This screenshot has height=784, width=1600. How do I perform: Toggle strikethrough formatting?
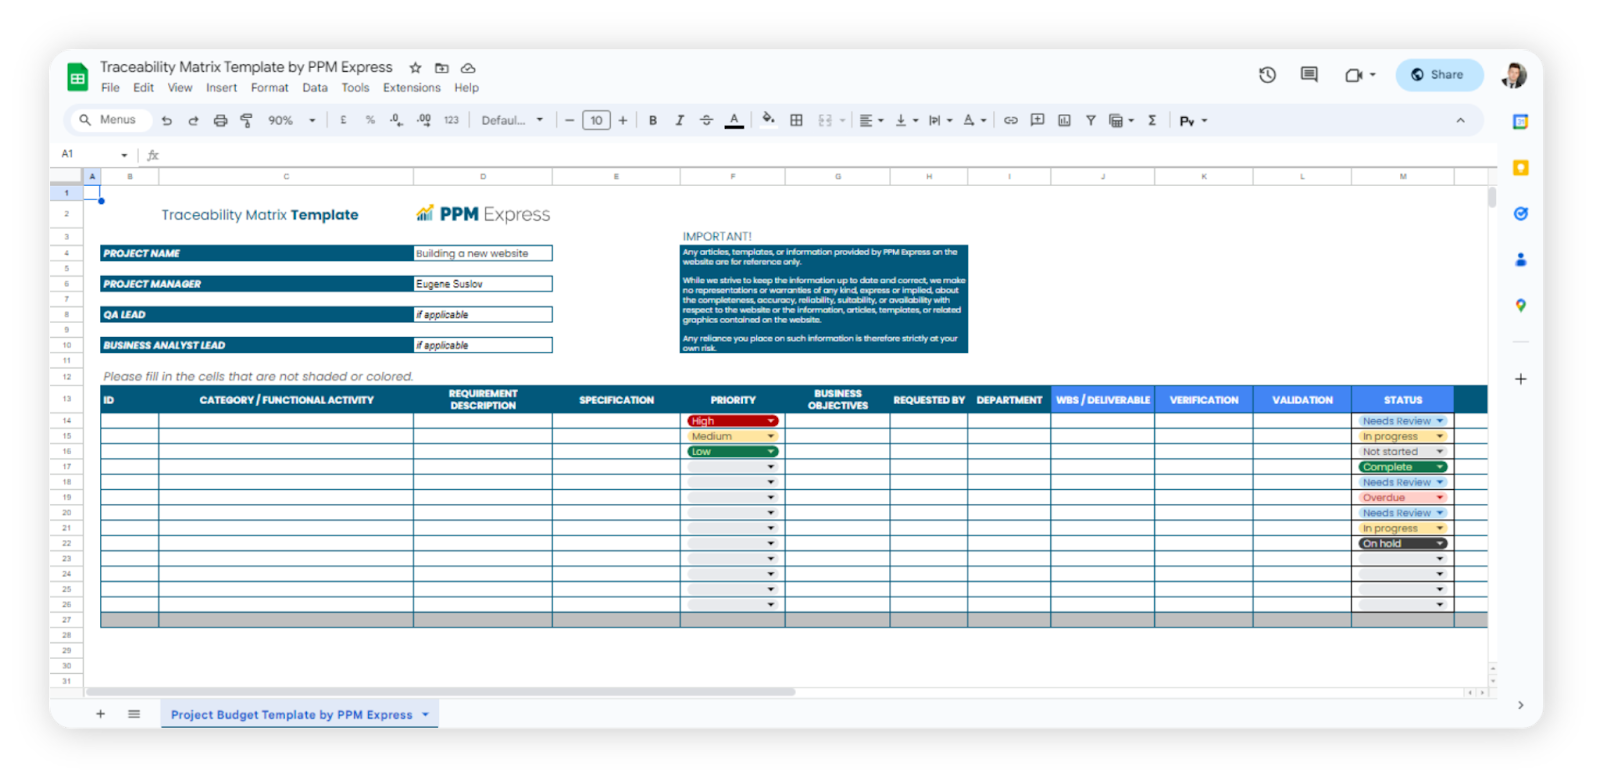(706, 120)
